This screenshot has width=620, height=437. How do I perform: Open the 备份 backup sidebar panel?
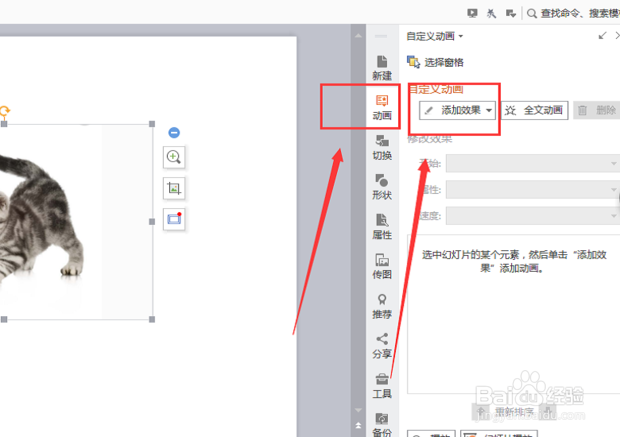click(382, 424)
